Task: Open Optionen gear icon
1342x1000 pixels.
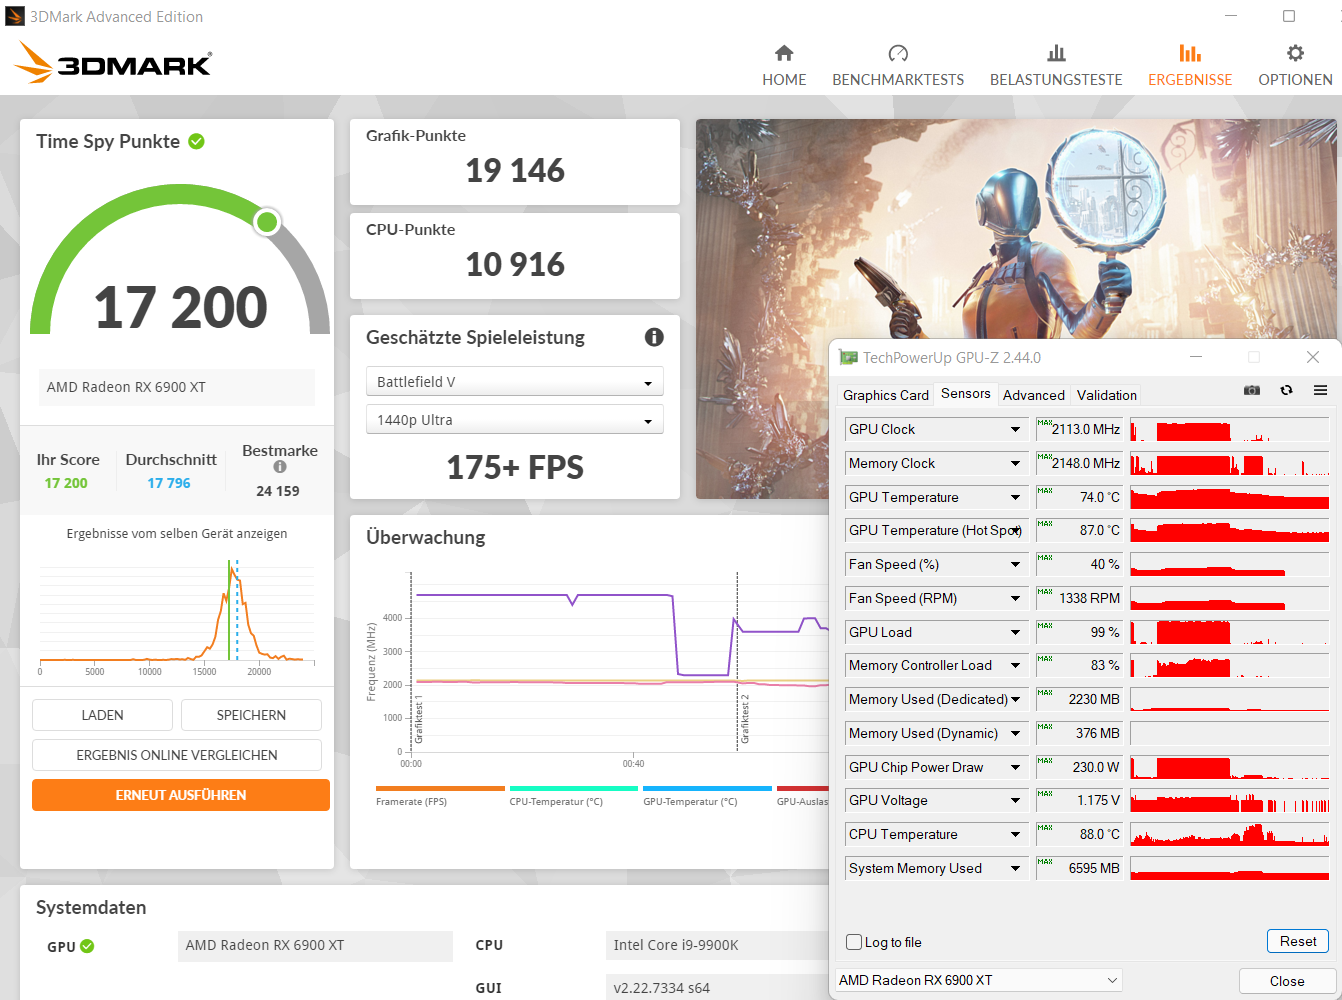Action: 1295,53
